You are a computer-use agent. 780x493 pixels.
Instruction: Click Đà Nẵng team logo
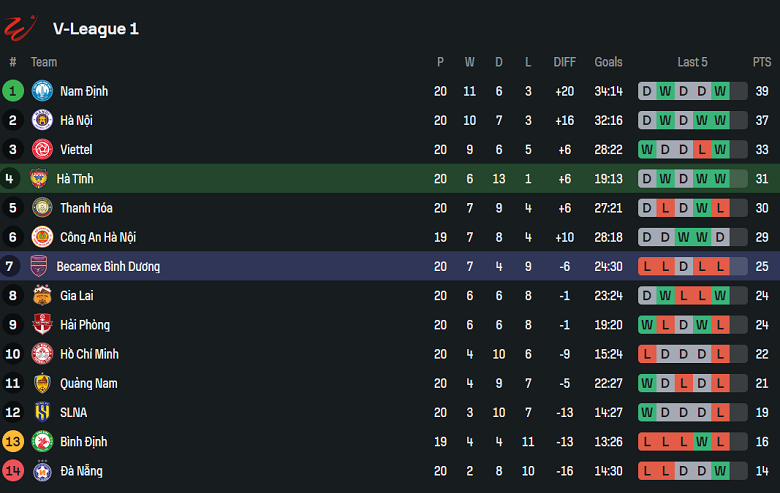tap(42, 471)
